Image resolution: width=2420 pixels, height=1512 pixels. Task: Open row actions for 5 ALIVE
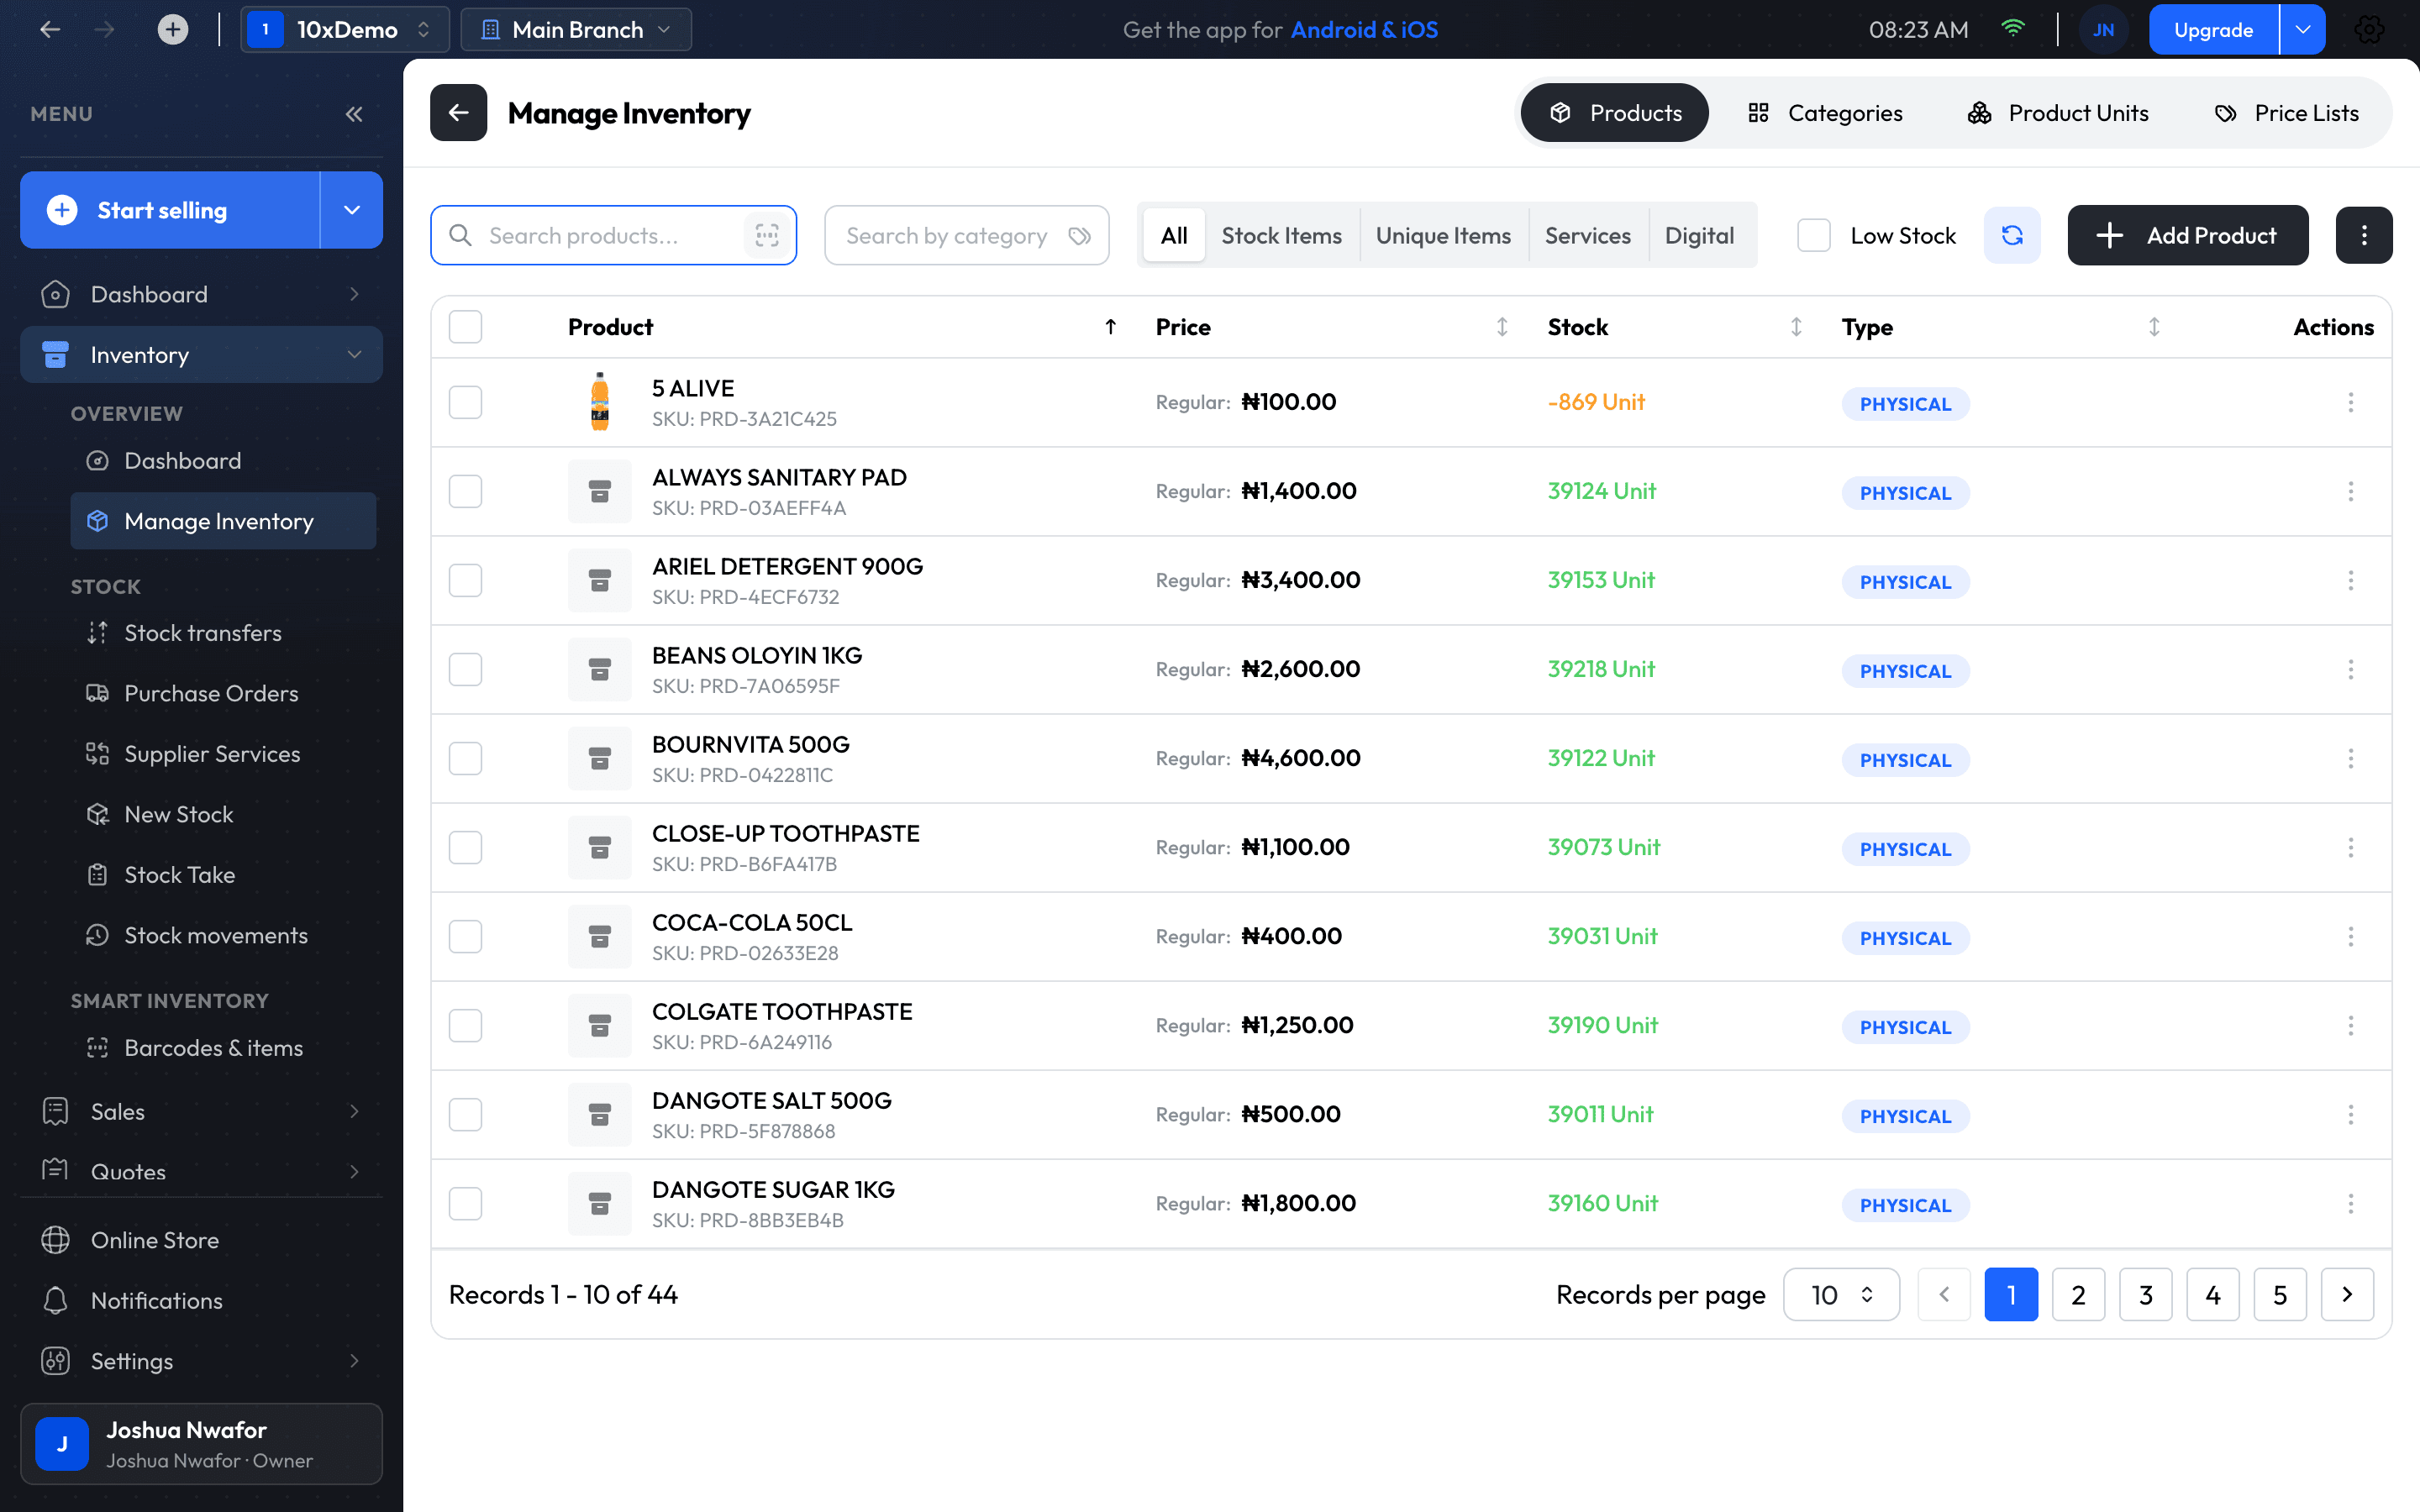tap(2351, 402)
